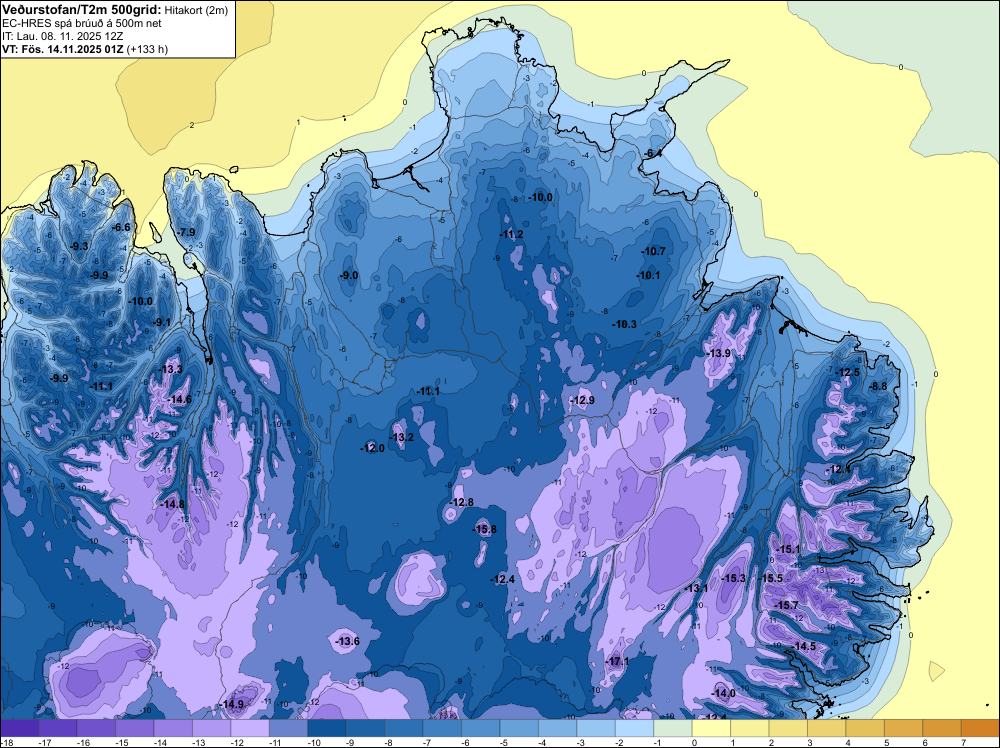Click the -14.8 temperature value on map
This screenshot has height=748, width=1000.
(x=173, y=504)
